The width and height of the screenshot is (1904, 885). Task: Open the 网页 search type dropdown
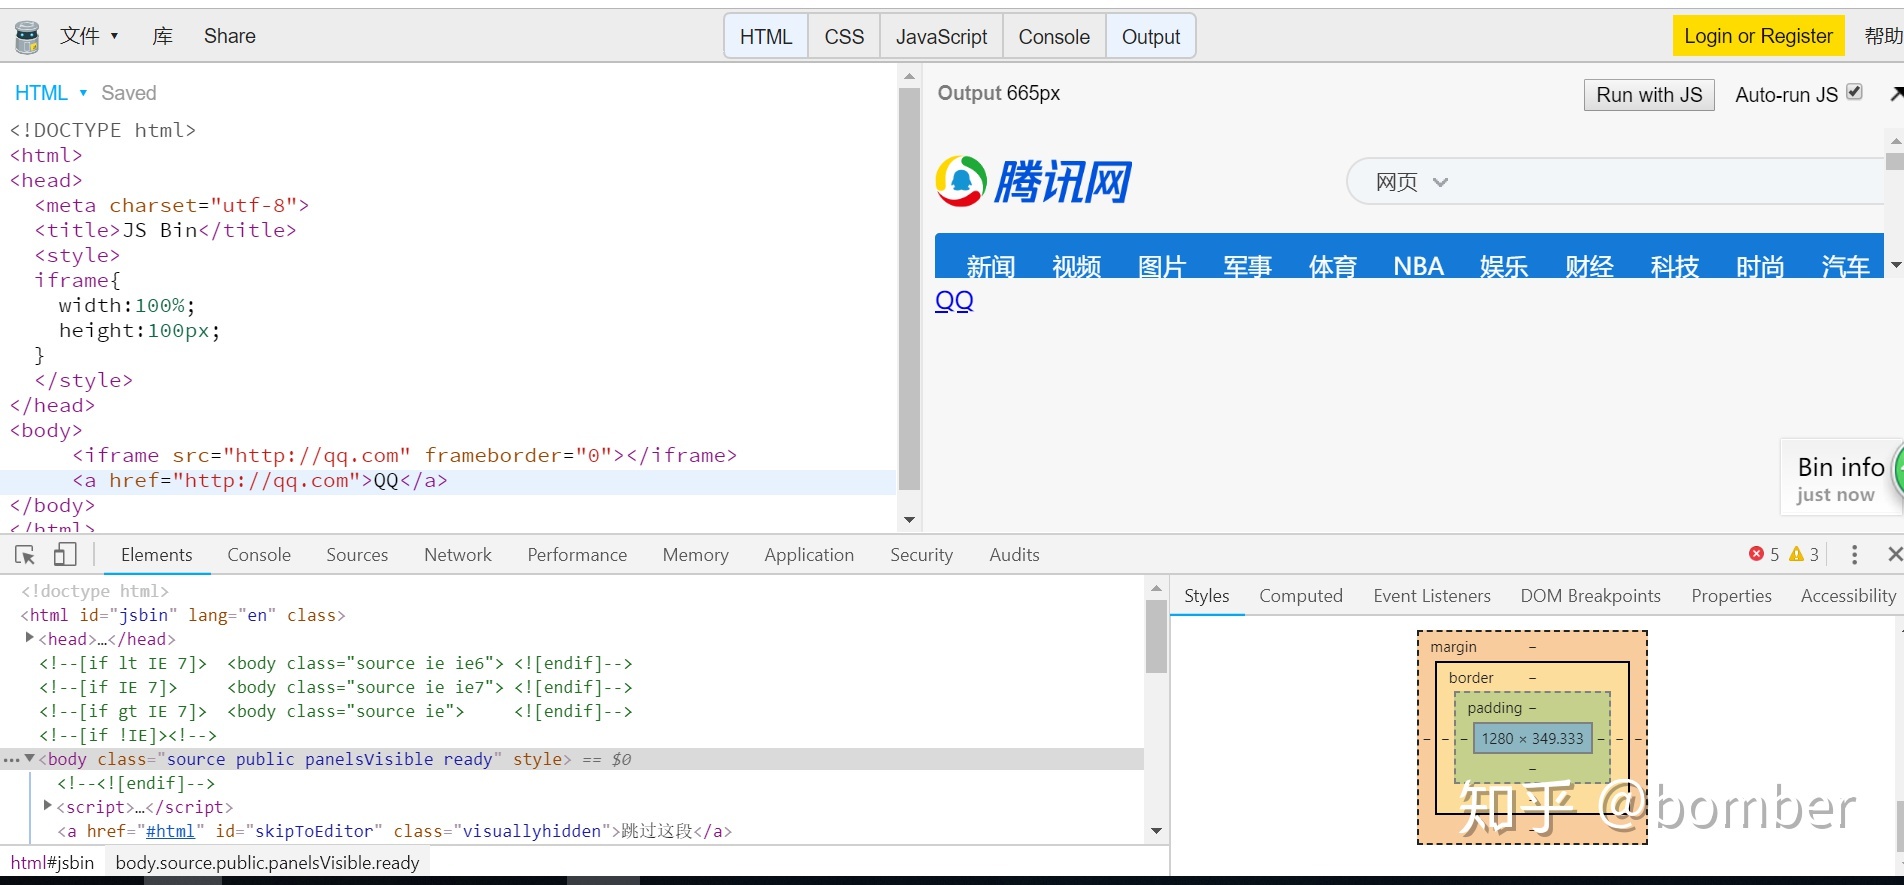click(1411, 182)
